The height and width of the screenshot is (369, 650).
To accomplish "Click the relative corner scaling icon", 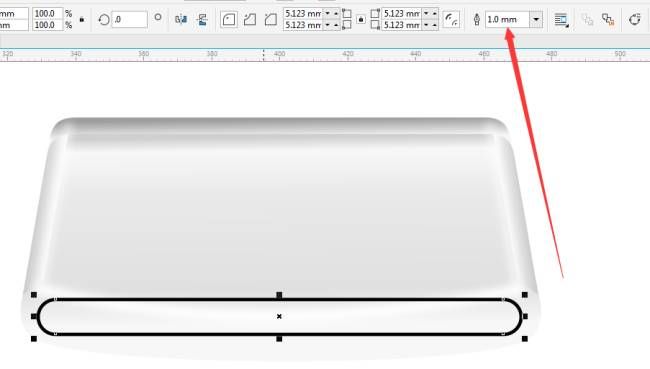I will 451,19.
